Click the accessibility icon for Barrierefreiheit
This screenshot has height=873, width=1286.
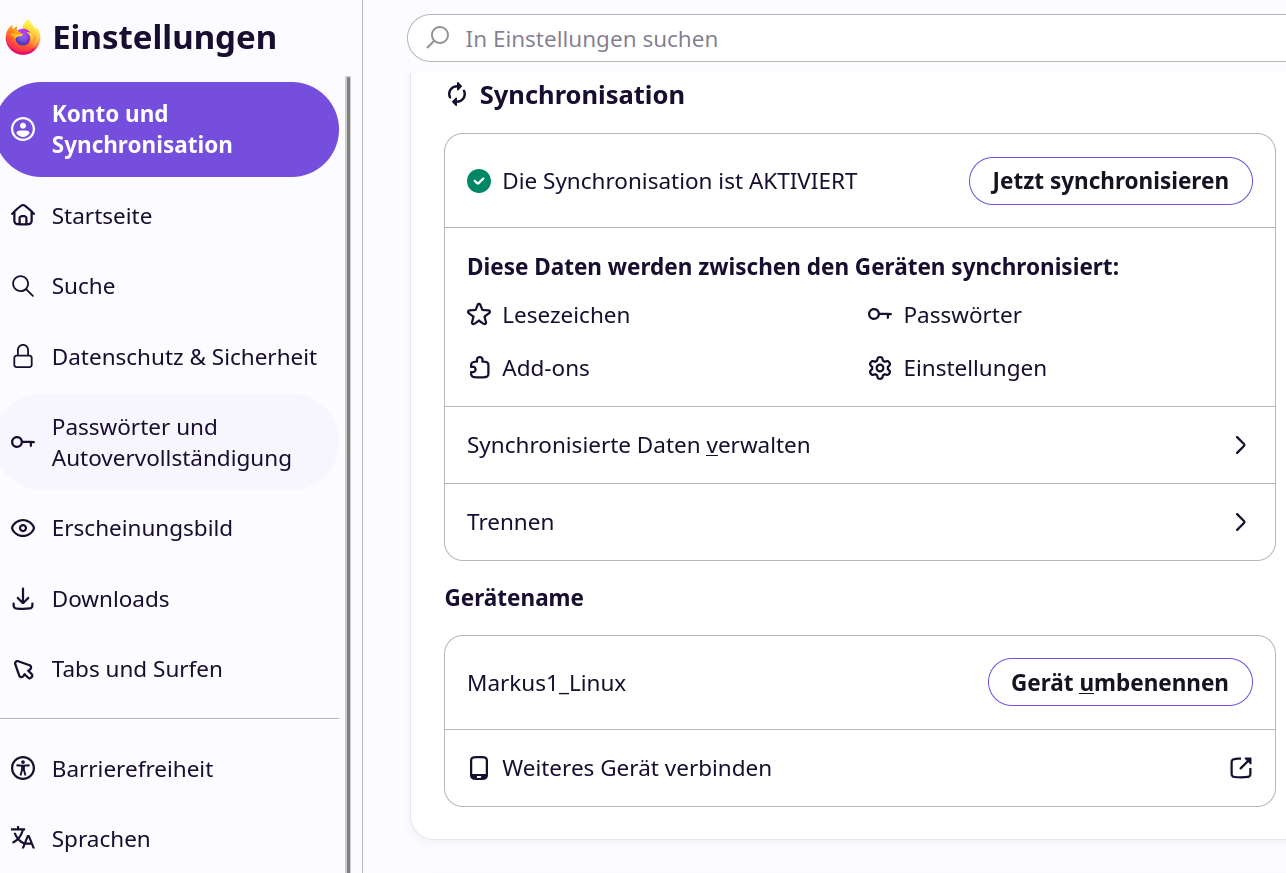[x=23, y=769]
